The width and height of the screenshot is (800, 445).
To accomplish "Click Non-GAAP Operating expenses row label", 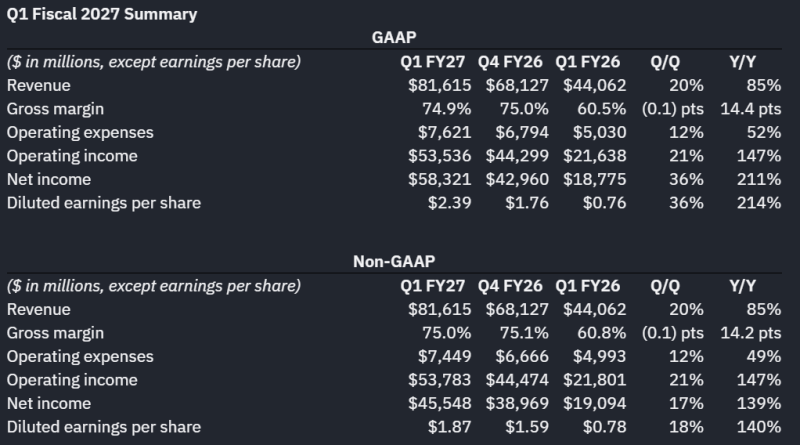I will click(x=80, y=356).
